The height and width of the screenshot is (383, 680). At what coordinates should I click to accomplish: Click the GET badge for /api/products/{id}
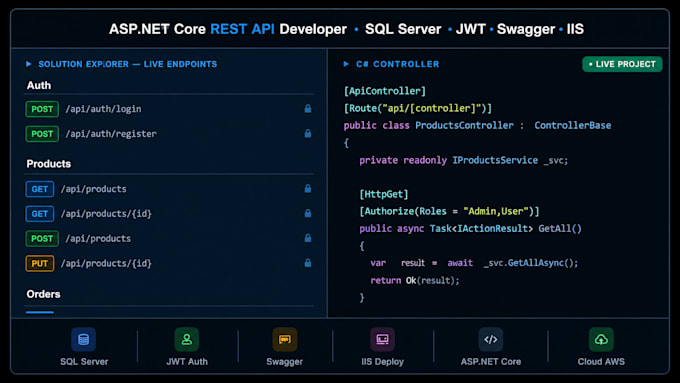tap(39, 213)
